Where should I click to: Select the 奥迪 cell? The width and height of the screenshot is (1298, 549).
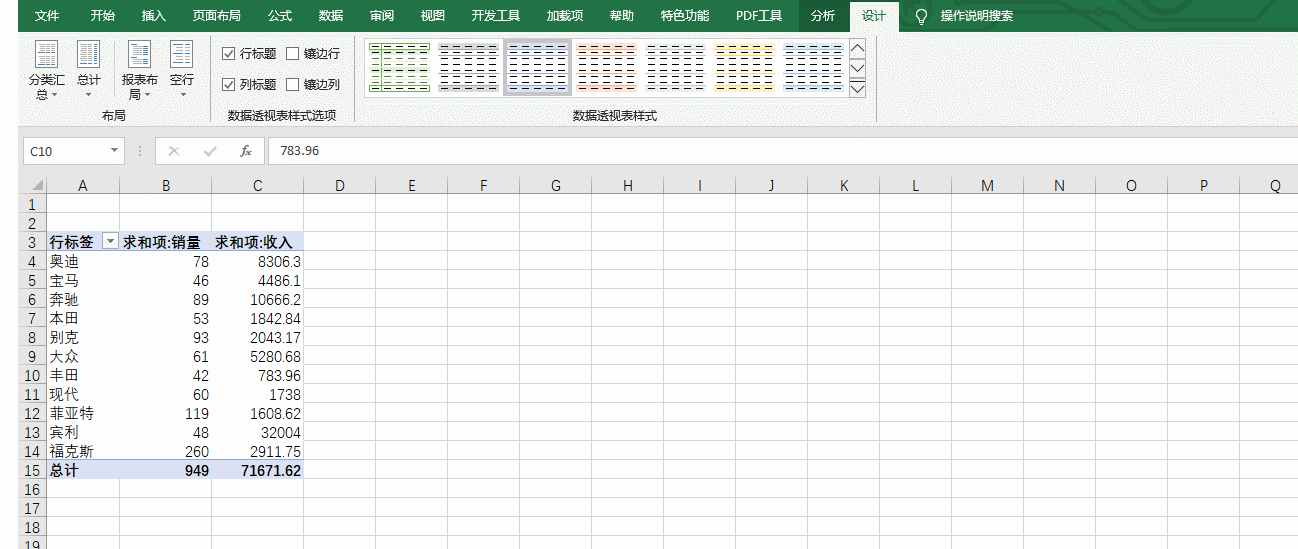[83, 261]
